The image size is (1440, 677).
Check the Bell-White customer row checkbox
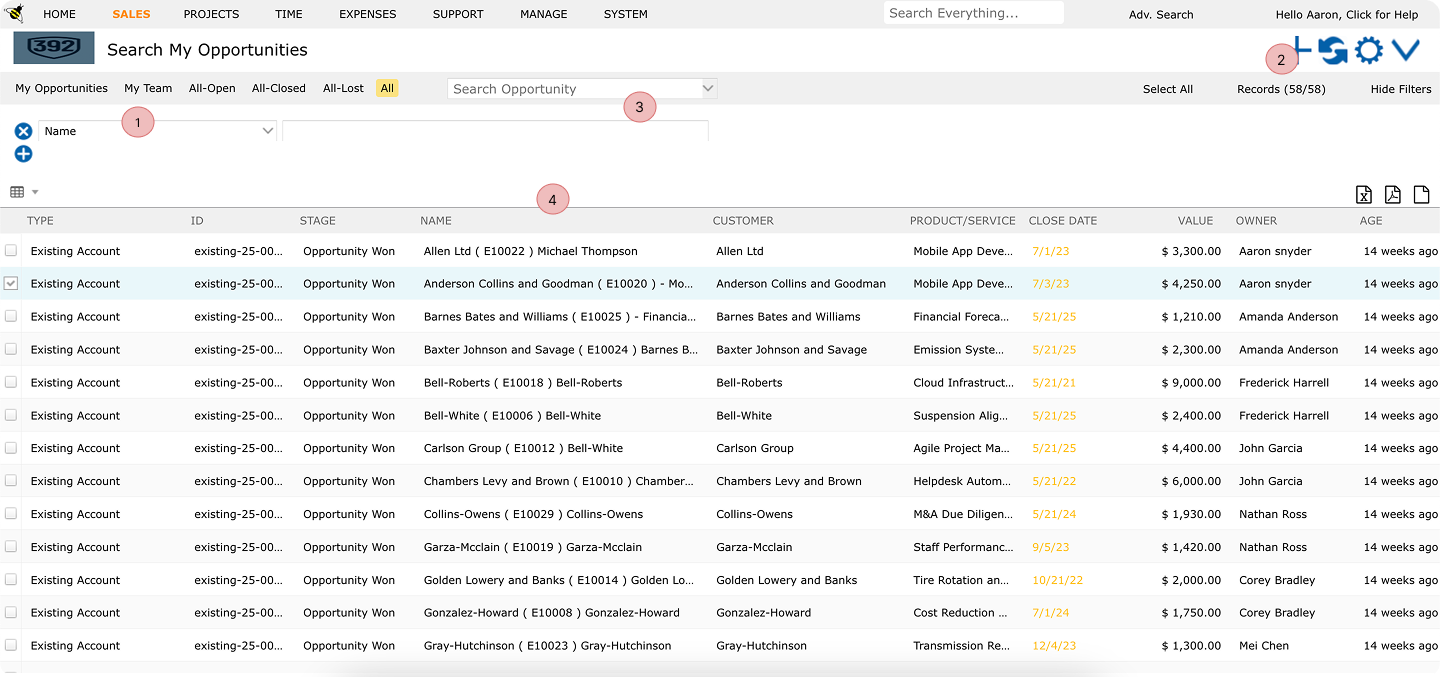[x=11, y=415]
